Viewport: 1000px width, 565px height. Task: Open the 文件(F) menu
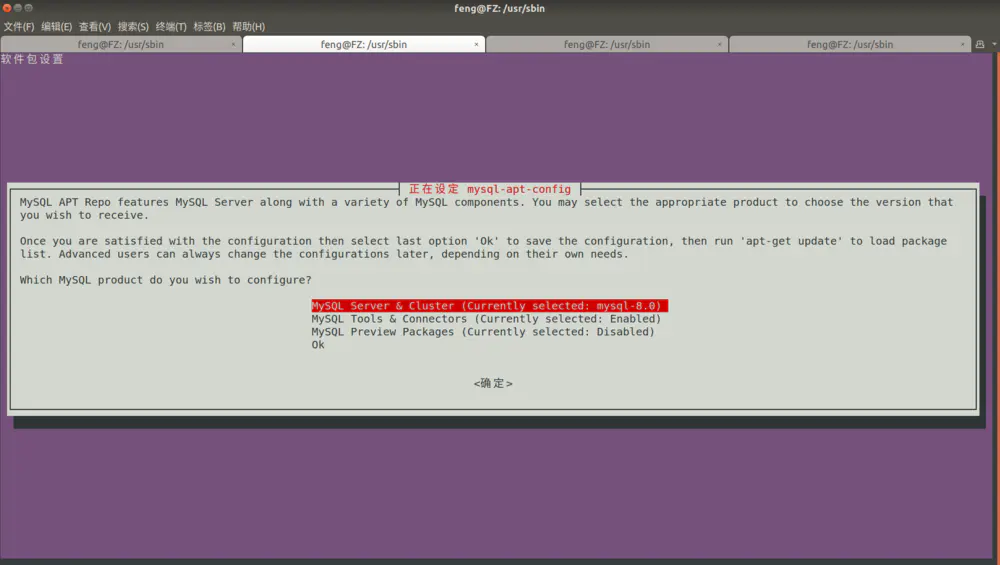(18, 26)
